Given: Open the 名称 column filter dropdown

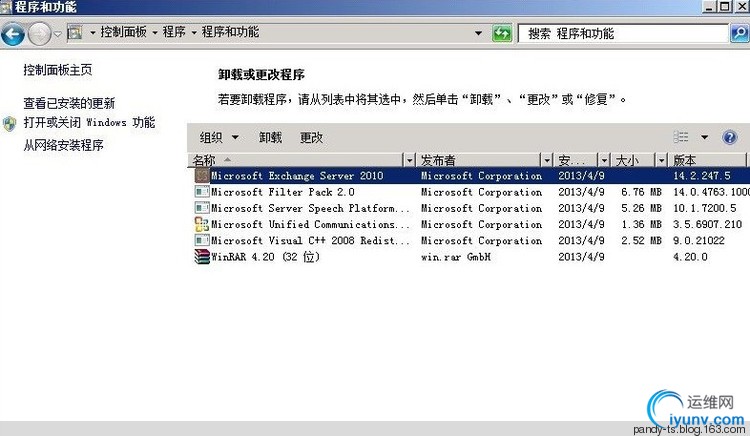Looking at the screenshot, I should pos(409,160).
